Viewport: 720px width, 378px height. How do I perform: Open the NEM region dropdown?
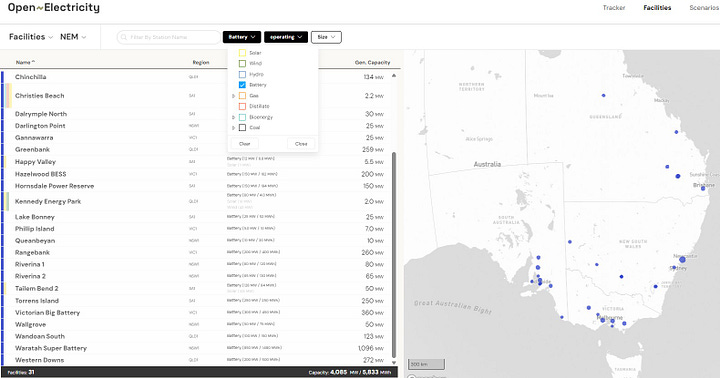[x=73, y=37]
